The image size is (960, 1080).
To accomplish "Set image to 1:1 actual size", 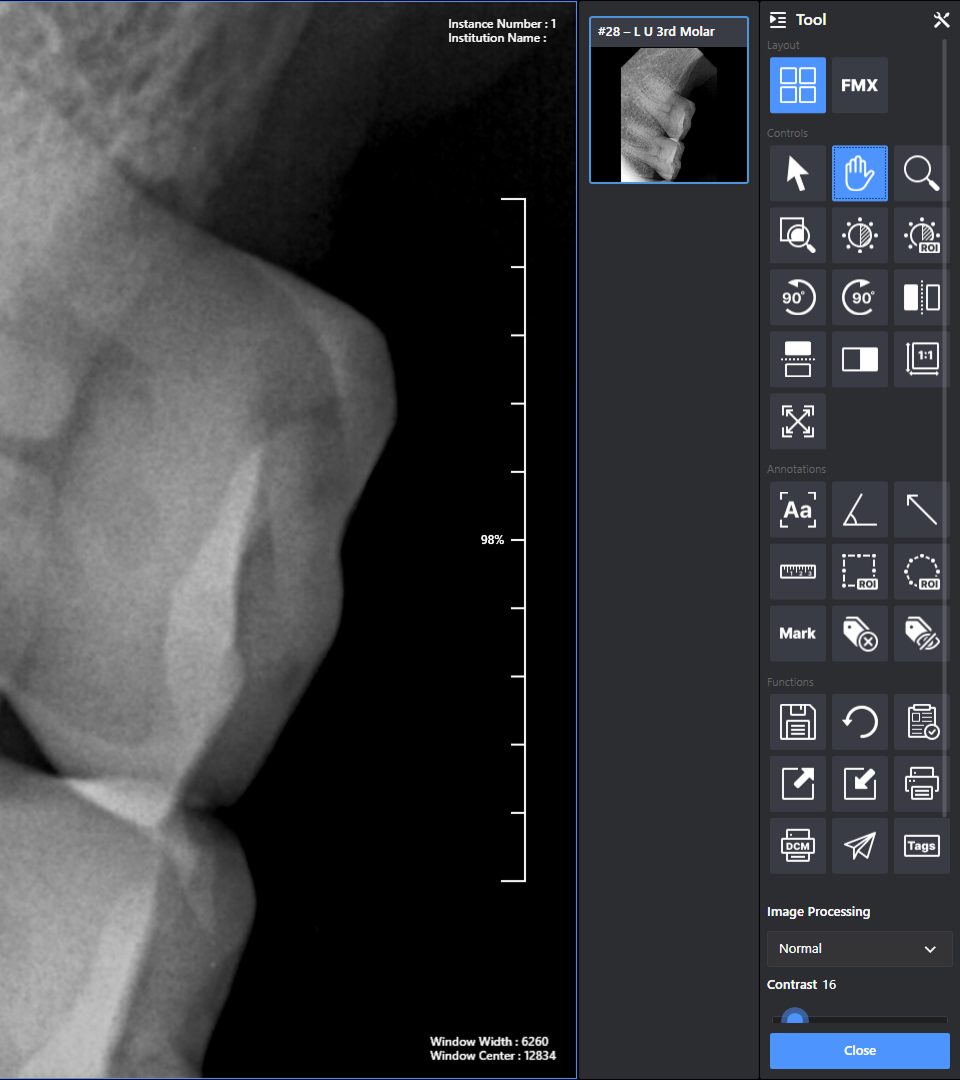I will click(921, 359).
